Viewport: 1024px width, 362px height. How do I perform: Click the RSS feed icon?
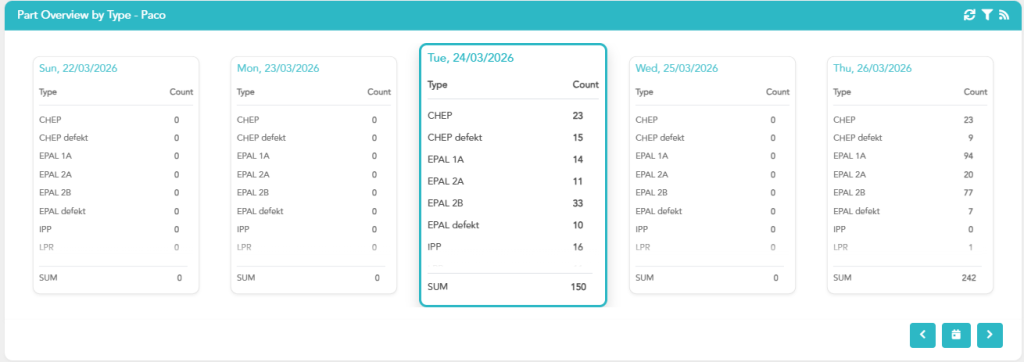click(1004, 15)
